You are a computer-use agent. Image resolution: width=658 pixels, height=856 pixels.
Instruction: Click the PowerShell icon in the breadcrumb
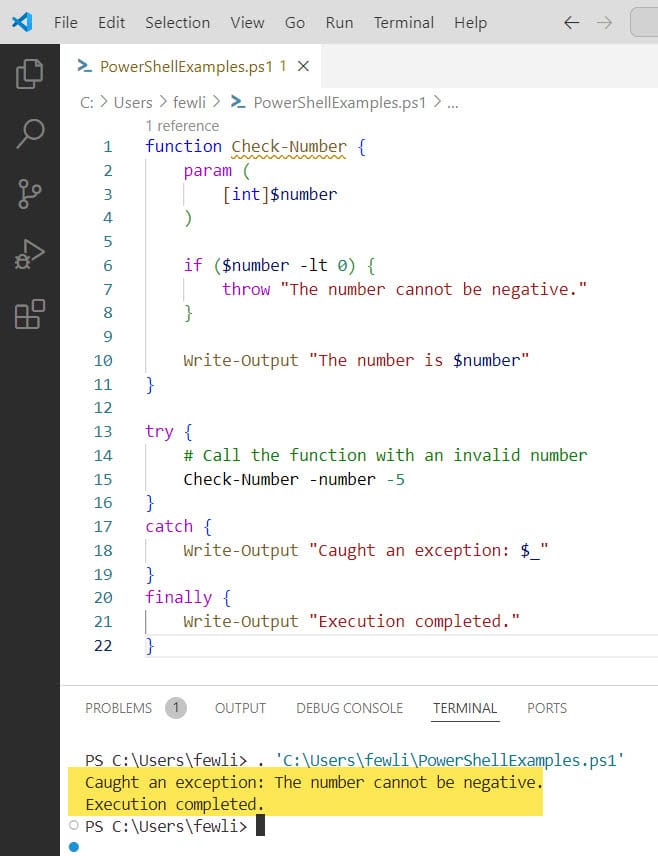pyautogui.click(x=238, y=102)
